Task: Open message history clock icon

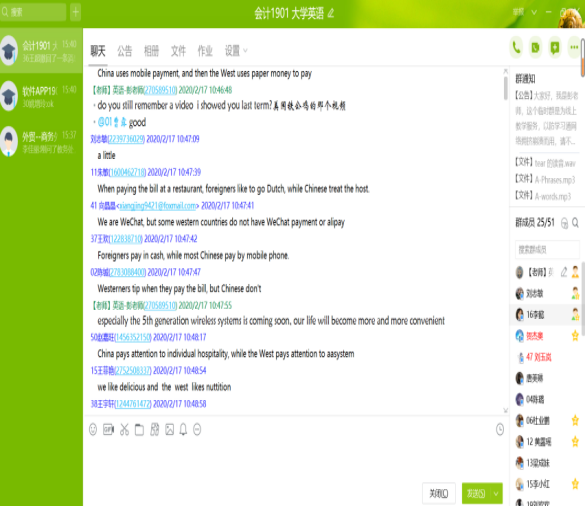Action: coord(500,430)
